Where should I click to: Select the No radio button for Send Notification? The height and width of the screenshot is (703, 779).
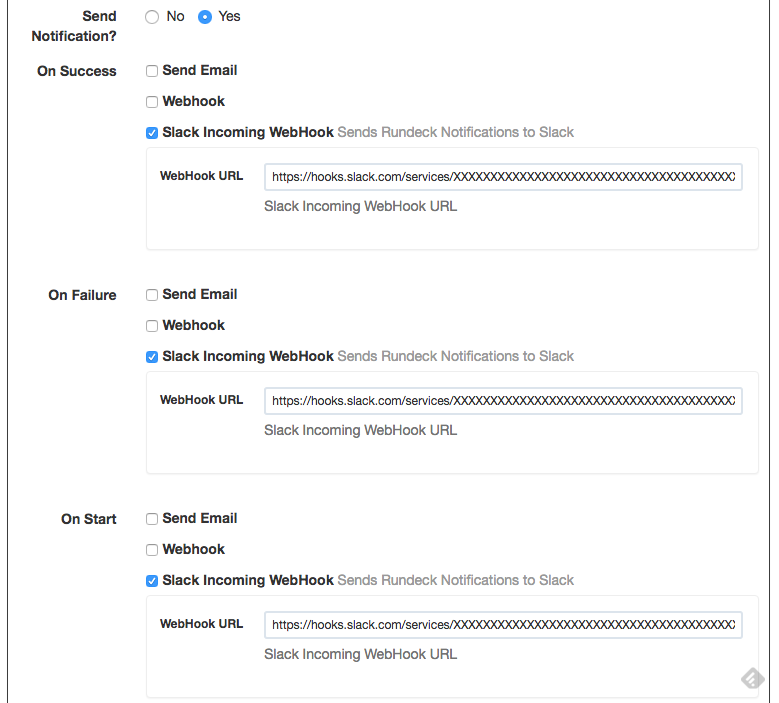152,17
